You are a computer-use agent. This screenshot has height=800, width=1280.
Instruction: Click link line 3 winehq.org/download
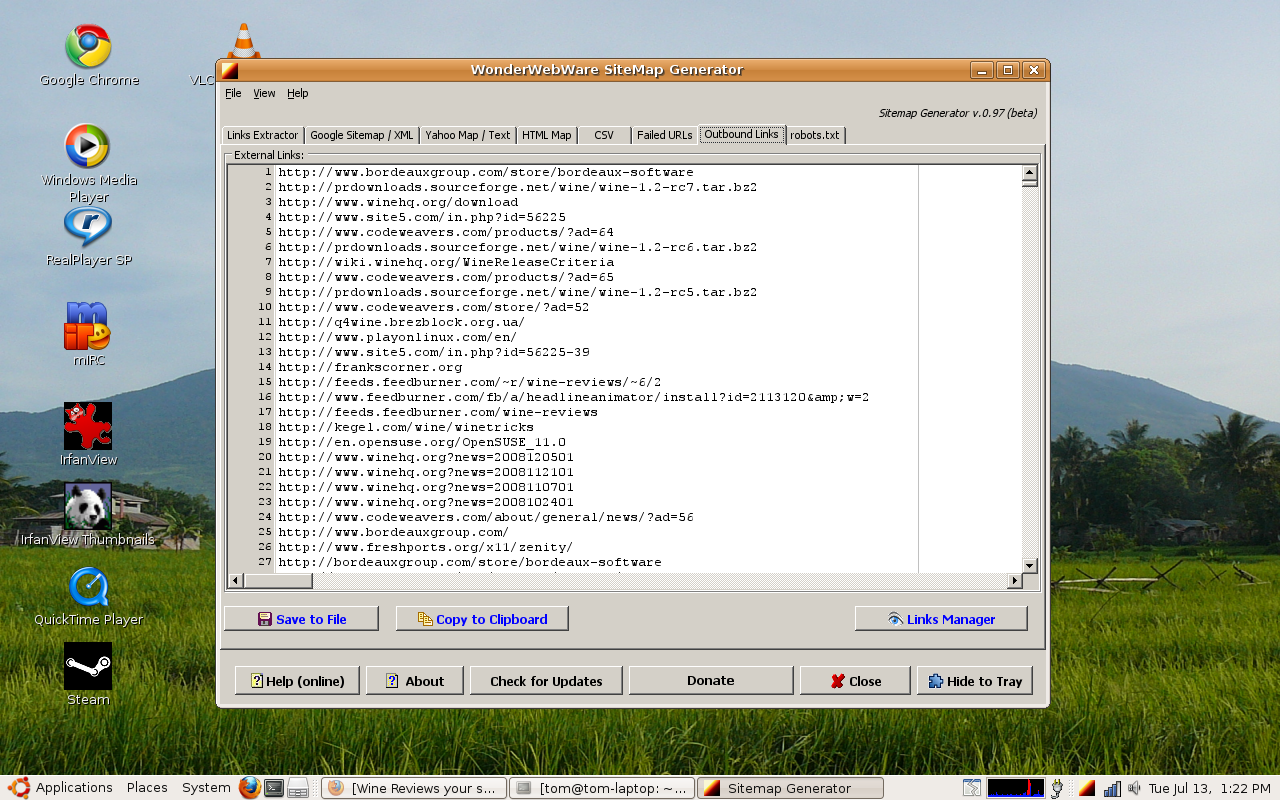(398, 202)
